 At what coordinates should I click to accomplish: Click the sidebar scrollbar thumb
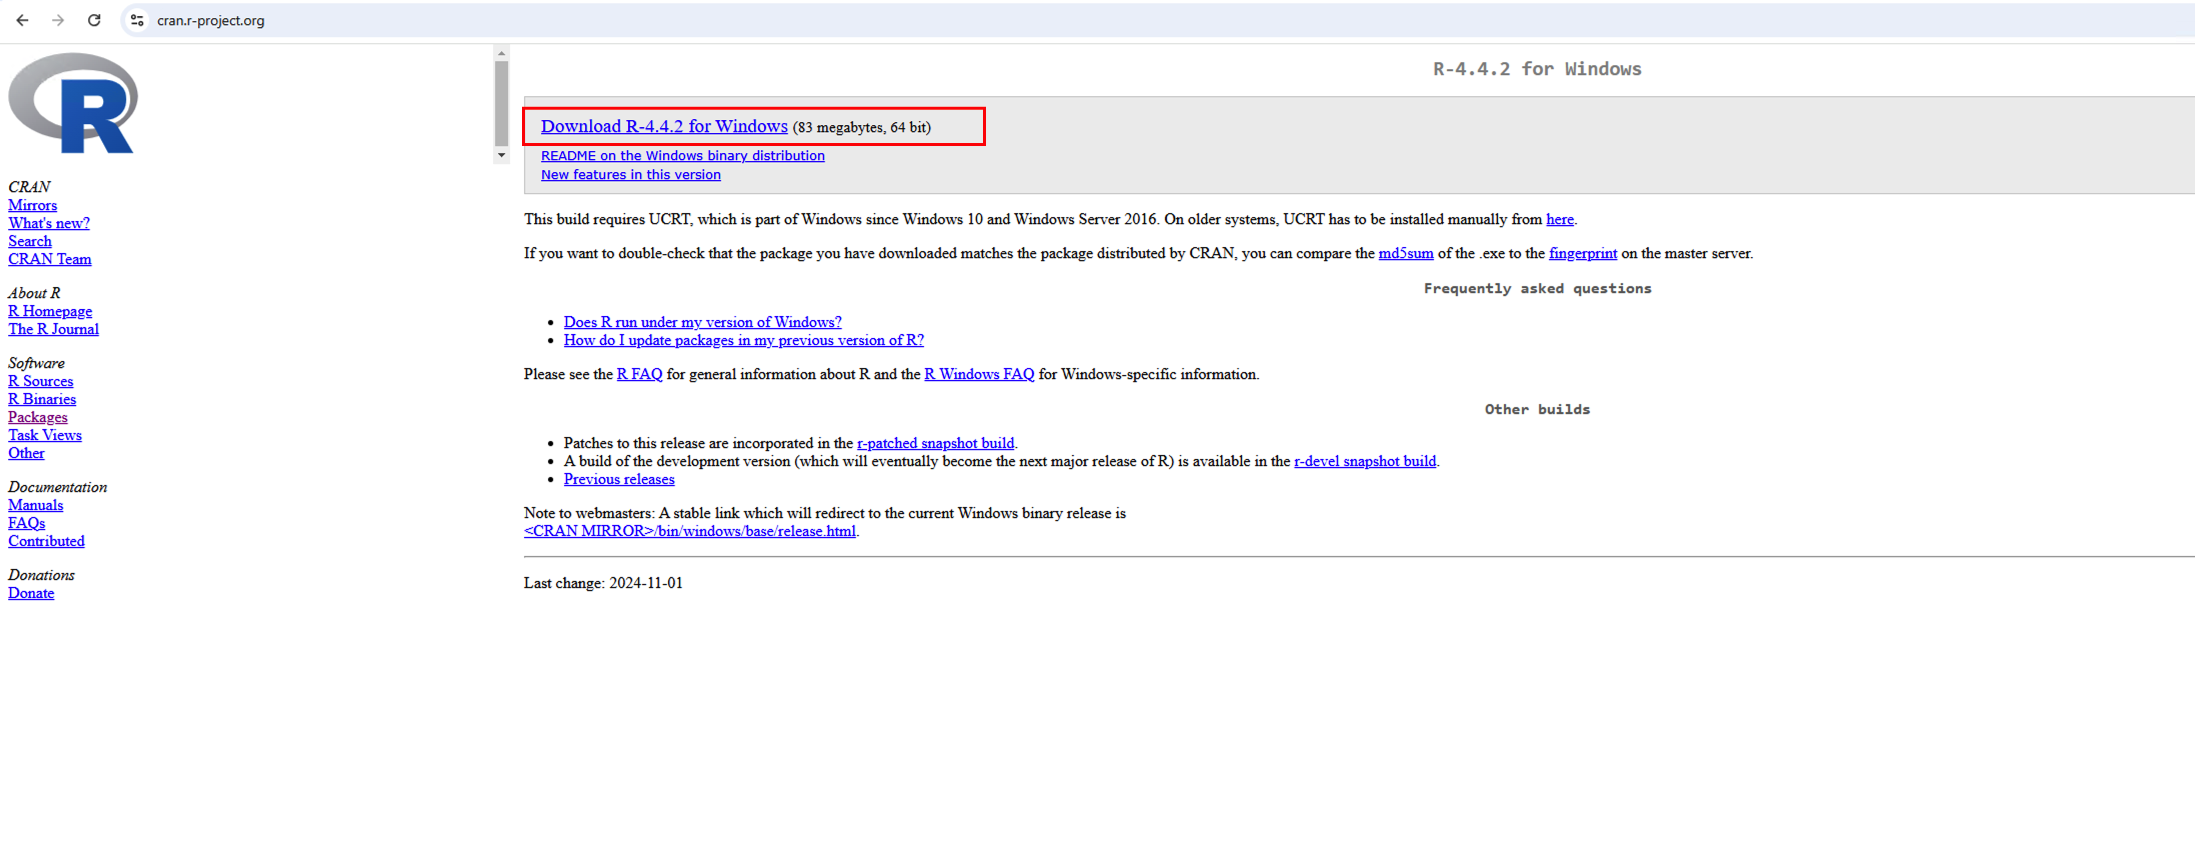tap(501, 104)
